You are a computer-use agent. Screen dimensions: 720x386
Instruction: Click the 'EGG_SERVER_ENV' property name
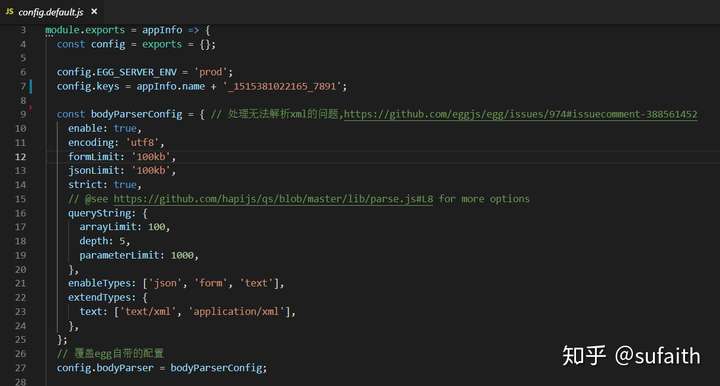(x=136, y=72)
